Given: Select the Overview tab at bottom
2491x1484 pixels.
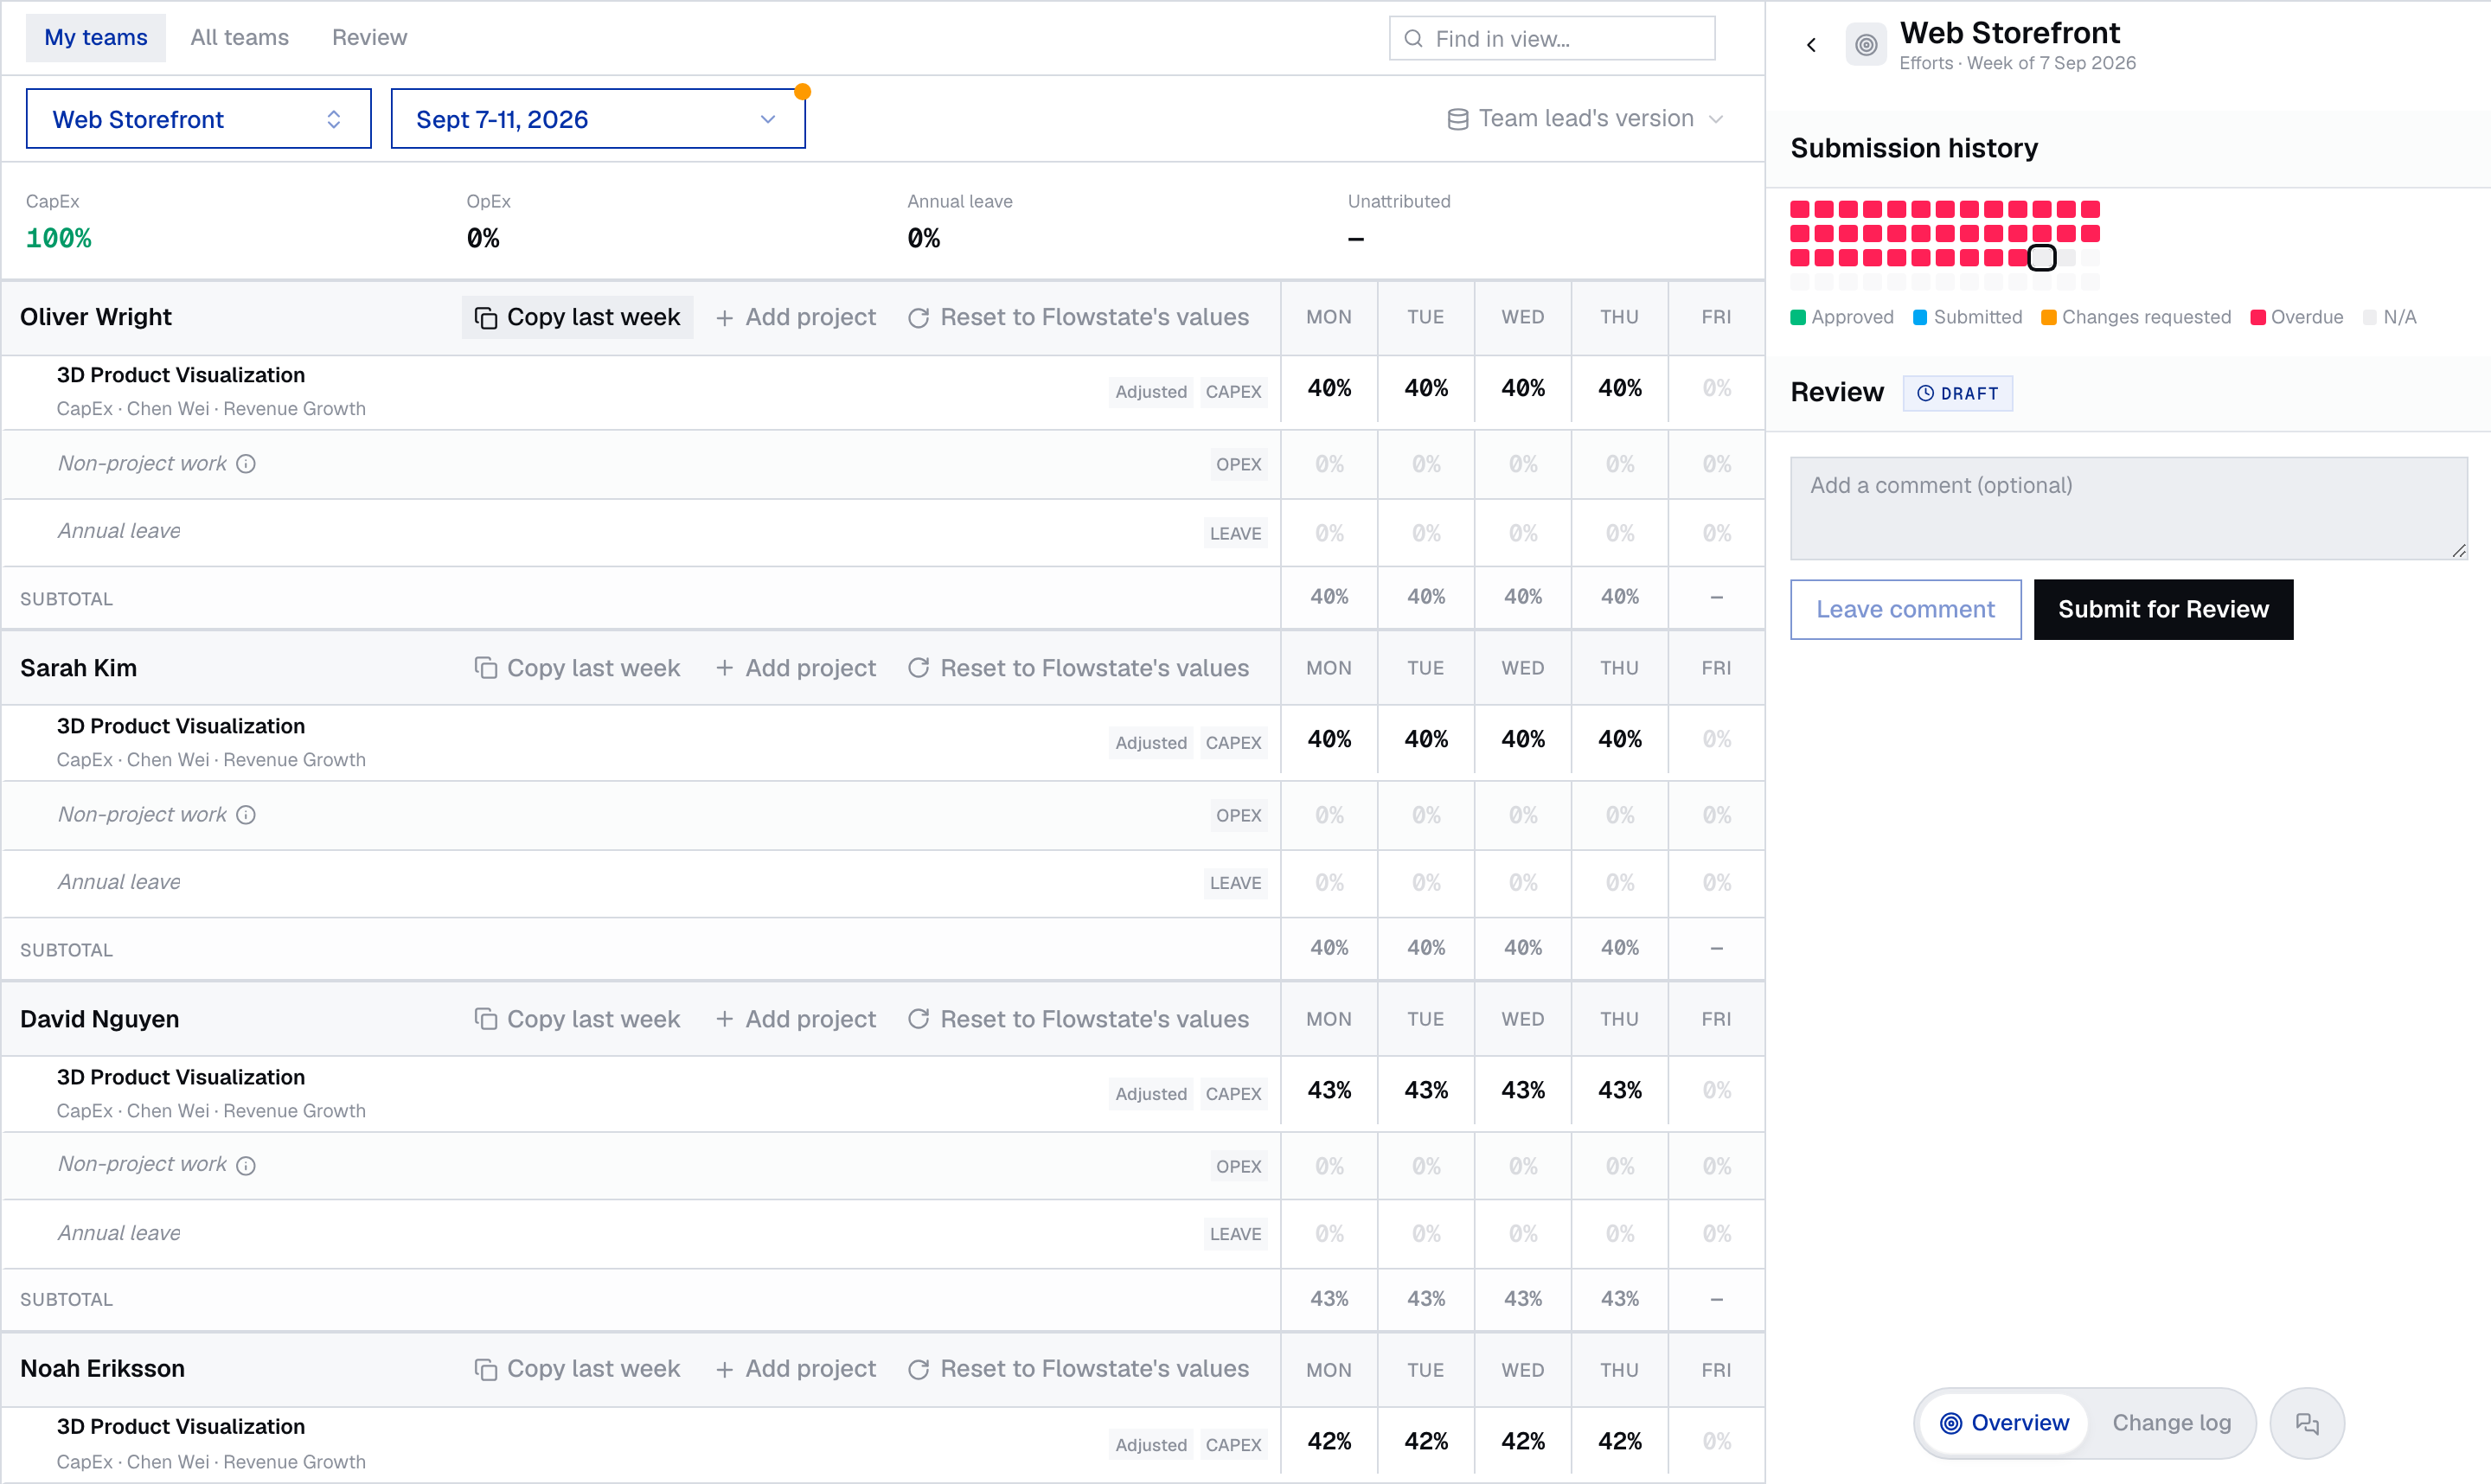Looking at the screenshot, I should pos(2005,1423).
